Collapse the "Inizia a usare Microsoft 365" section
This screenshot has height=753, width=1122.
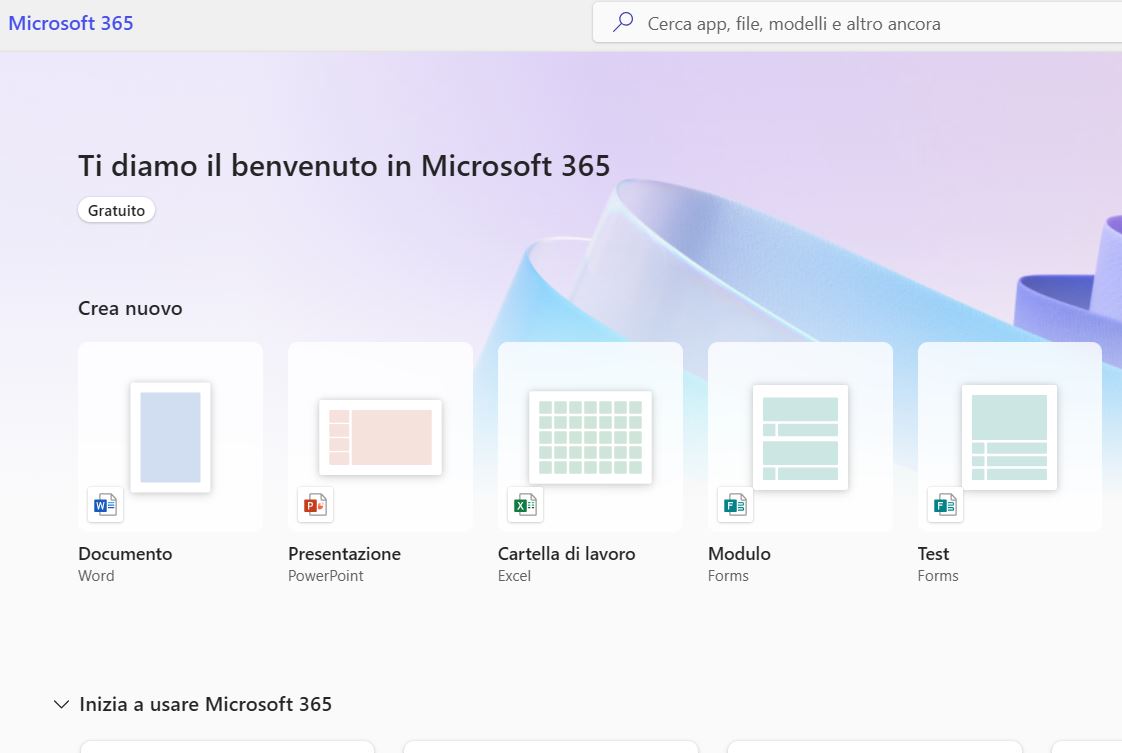point(61,704)
